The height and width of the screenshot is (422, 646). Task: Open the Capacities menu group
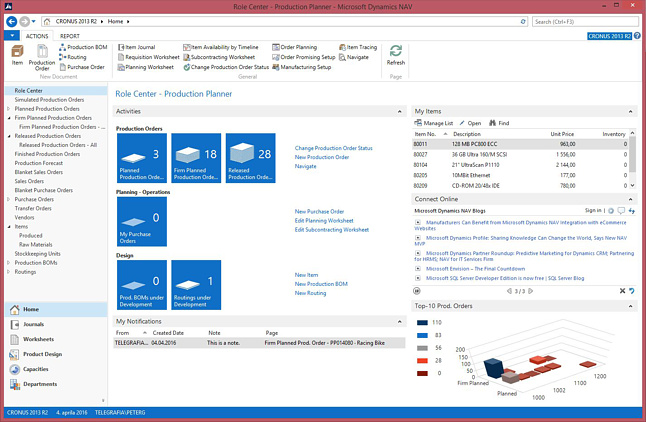click(x=56, y=369)
